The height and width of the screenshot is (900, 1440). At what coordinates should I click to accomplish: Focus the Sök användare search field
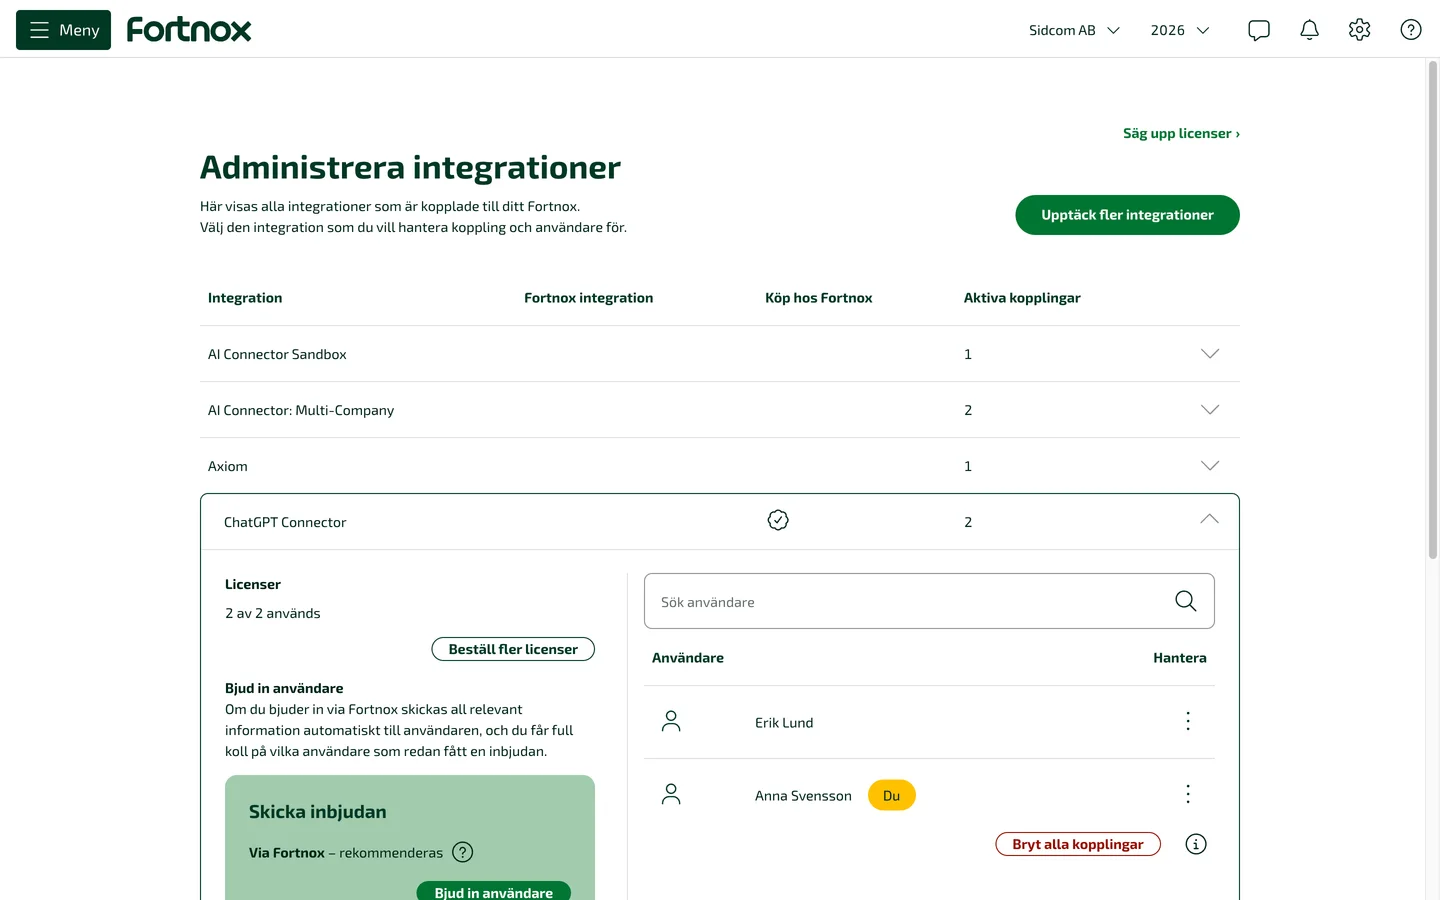[929, 601]
